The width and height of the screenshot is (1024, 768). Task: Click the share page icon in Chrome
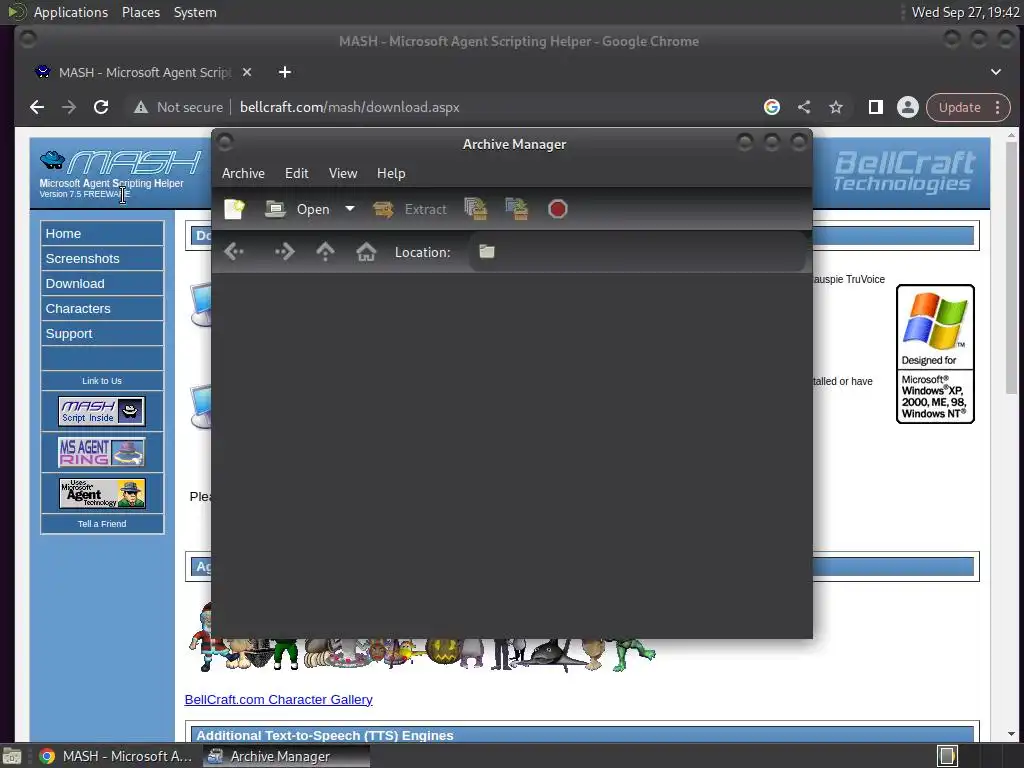(x=804, y=107)
